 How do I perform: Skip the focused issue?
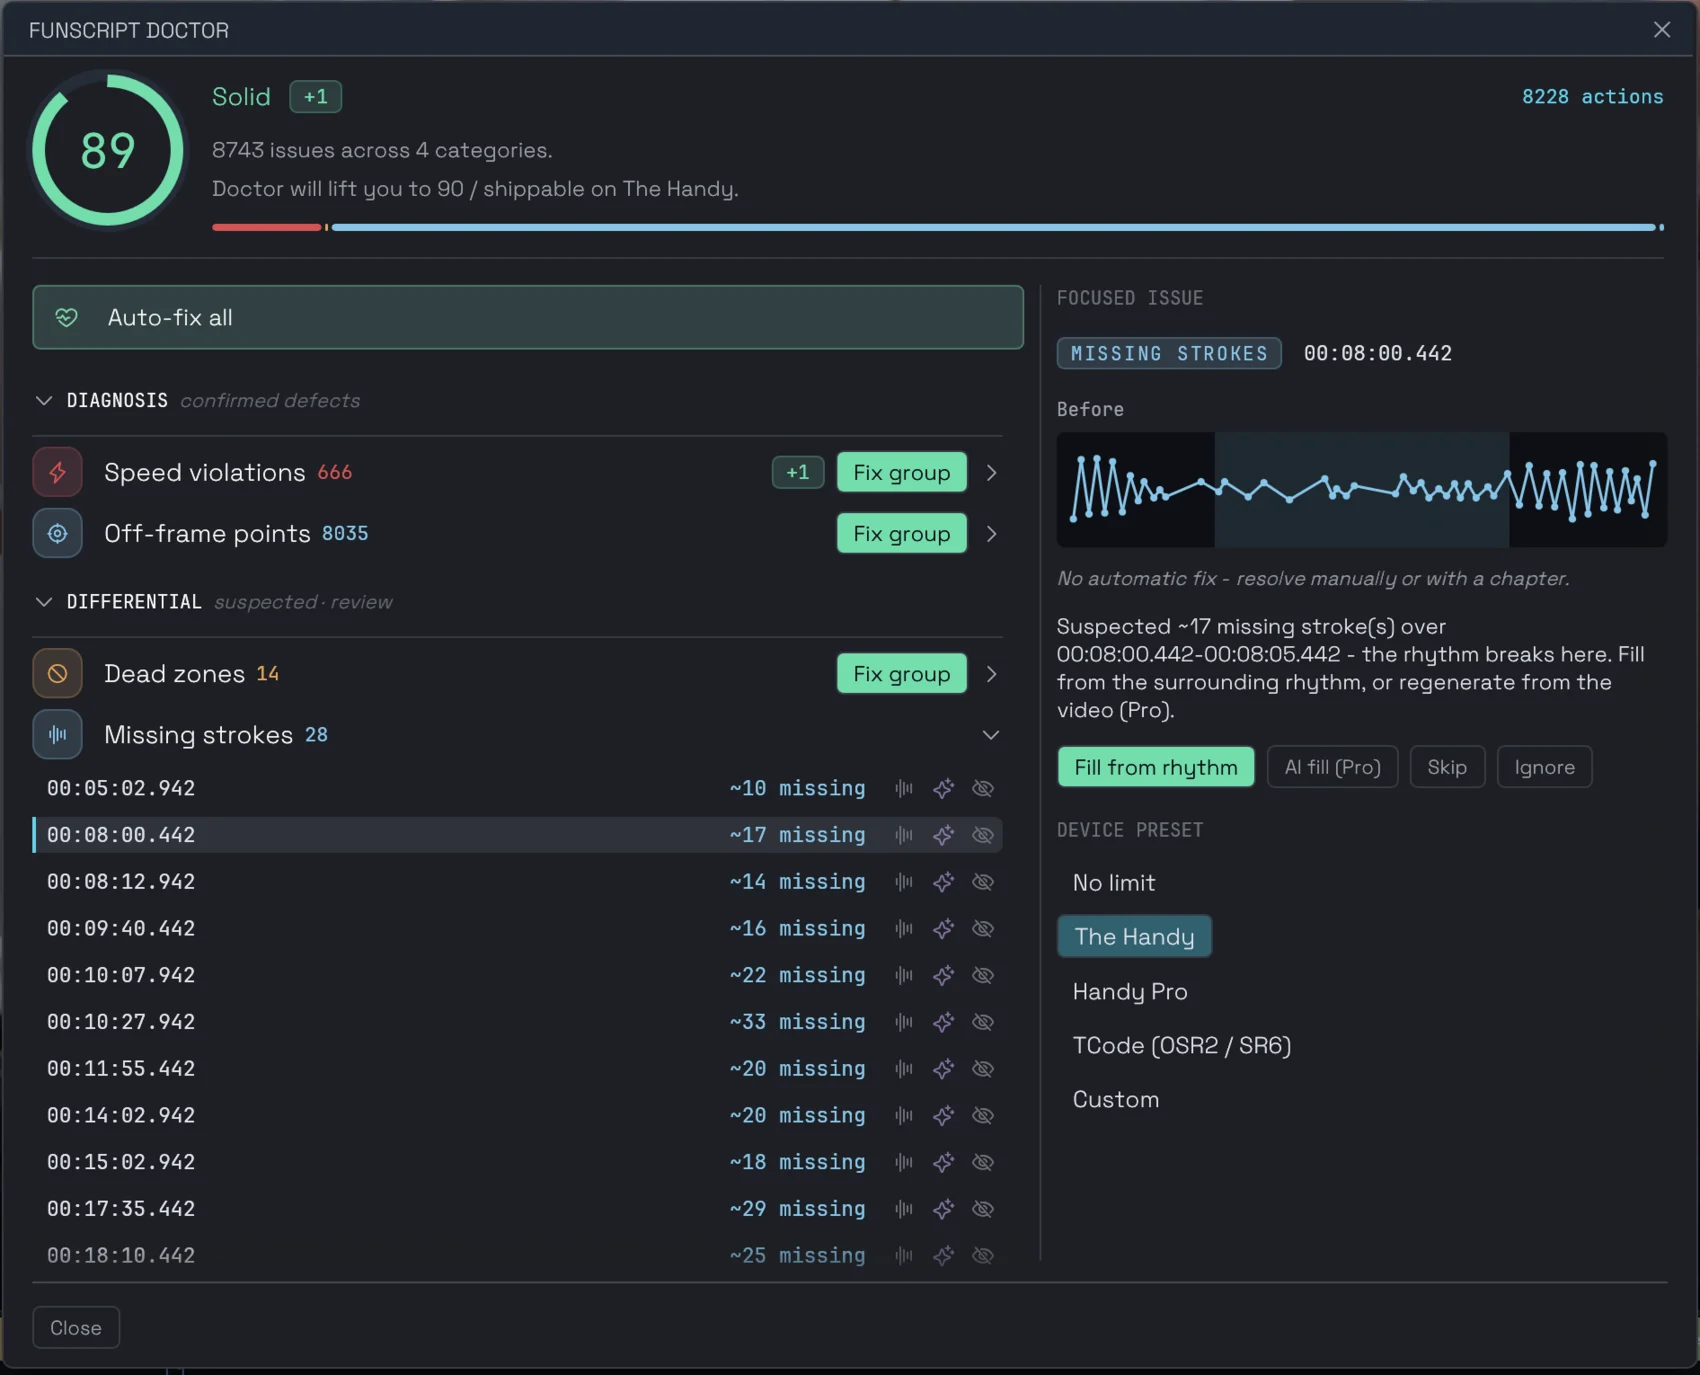point(1447,767)
